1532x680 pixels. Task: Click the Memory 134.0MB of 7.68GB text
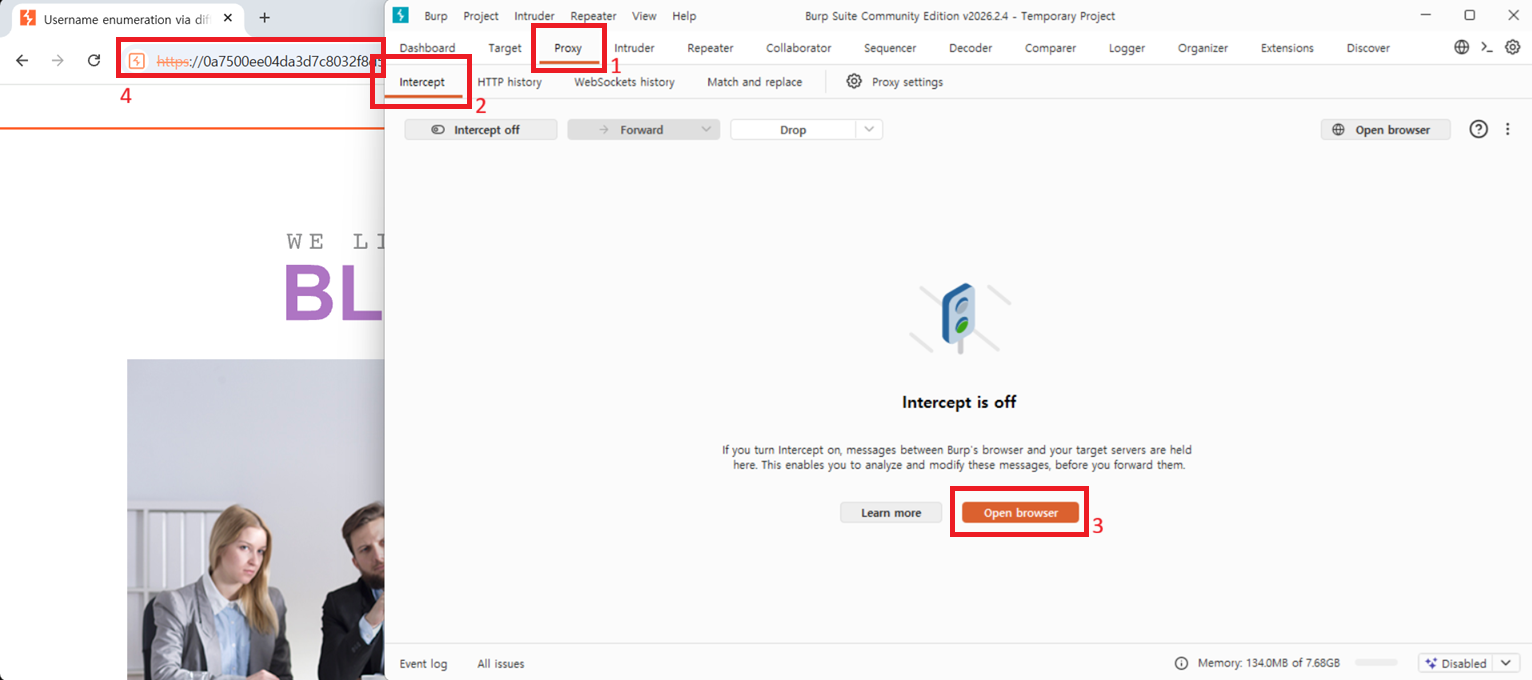pyautogui.click(x=1268, y=663)
